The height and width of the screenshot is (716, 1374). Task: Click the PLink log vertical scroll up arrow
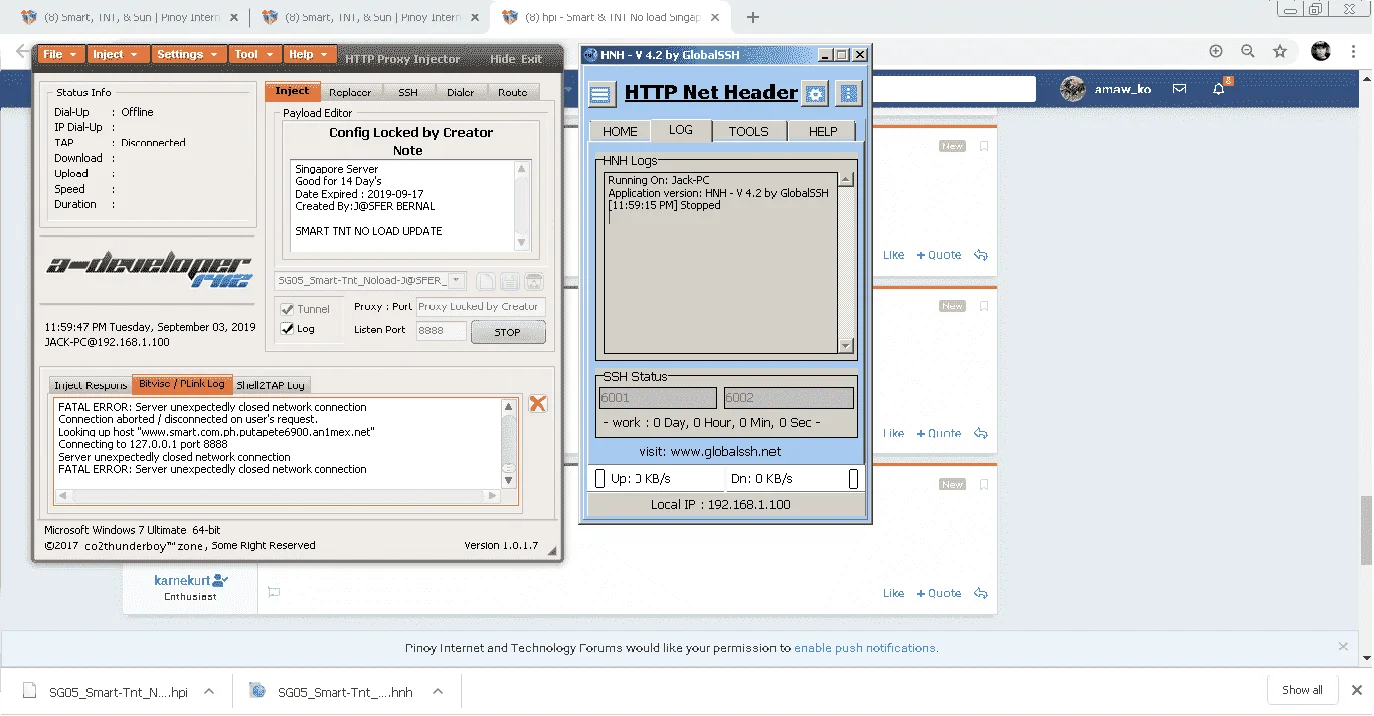tap(508, 407)
